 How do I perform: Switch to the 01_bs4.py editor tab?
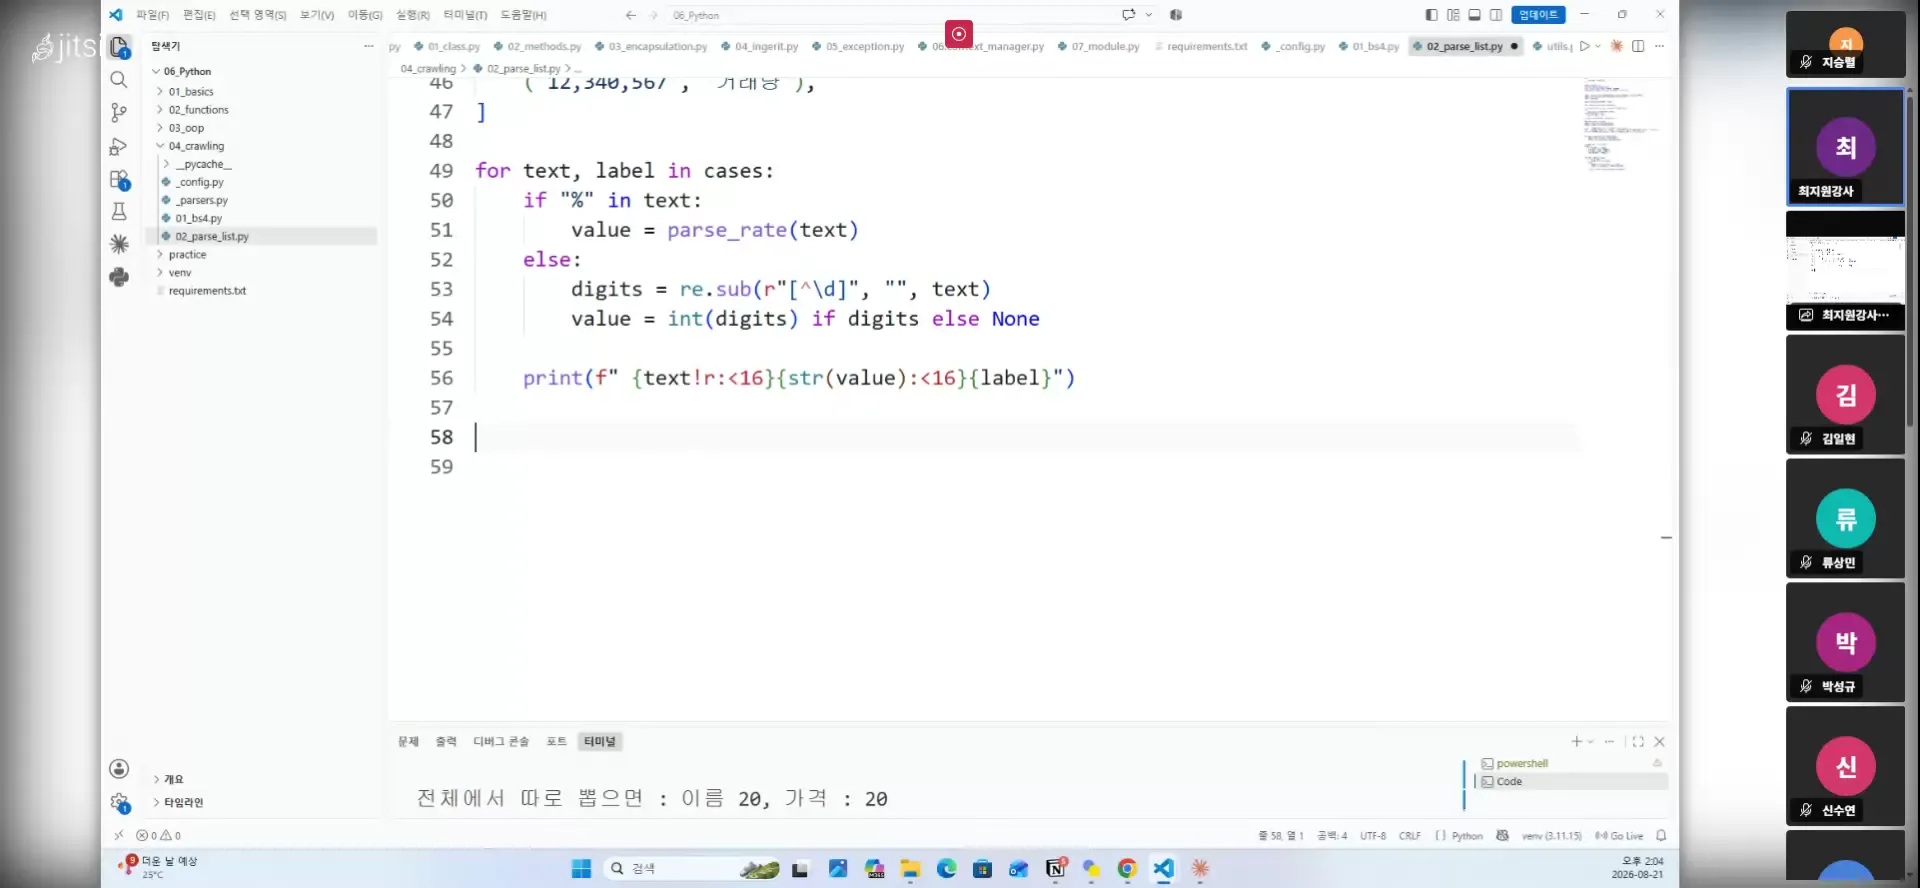tap(1370, 46)
